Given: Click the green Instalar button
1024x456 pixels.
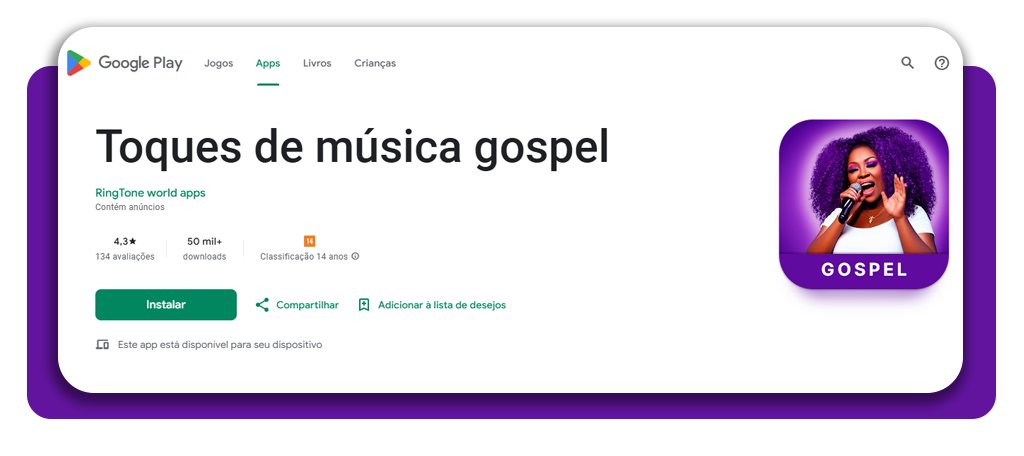Looking at the screenshot, I should pos(166,304).
